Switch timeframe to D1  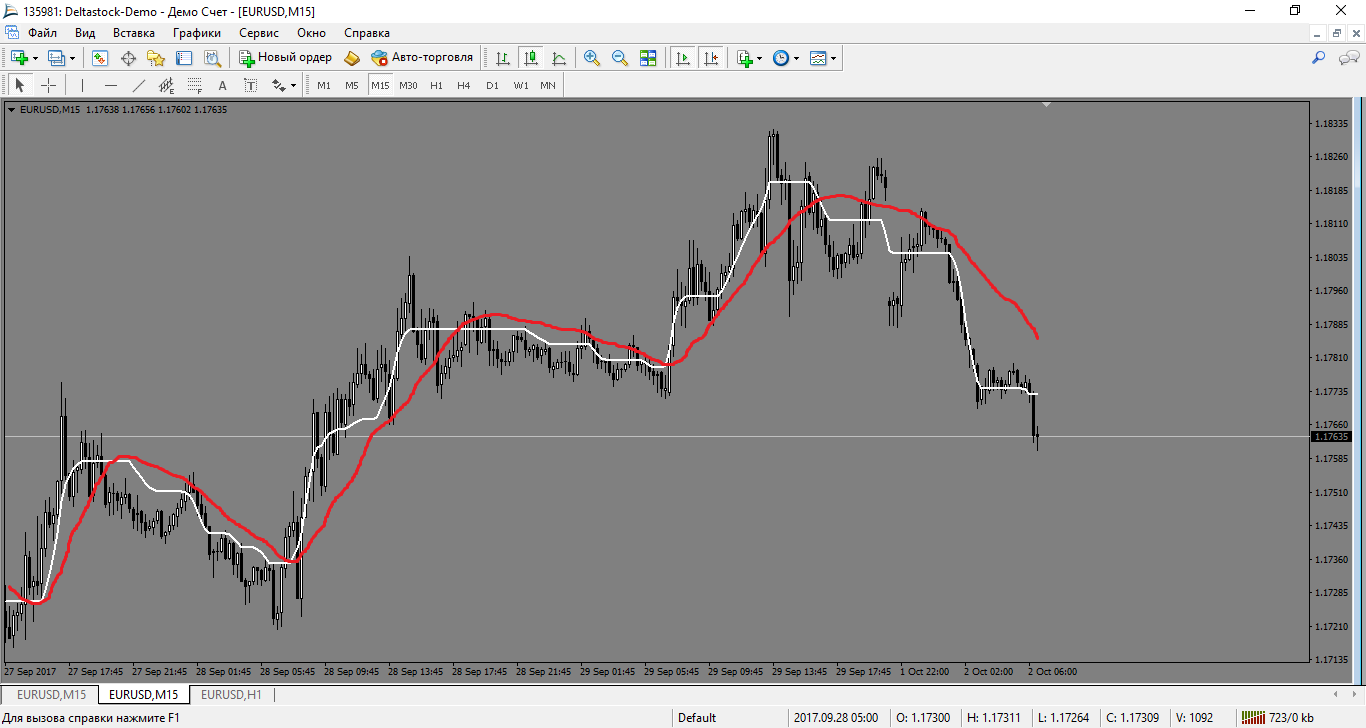[x=492, y=85]
